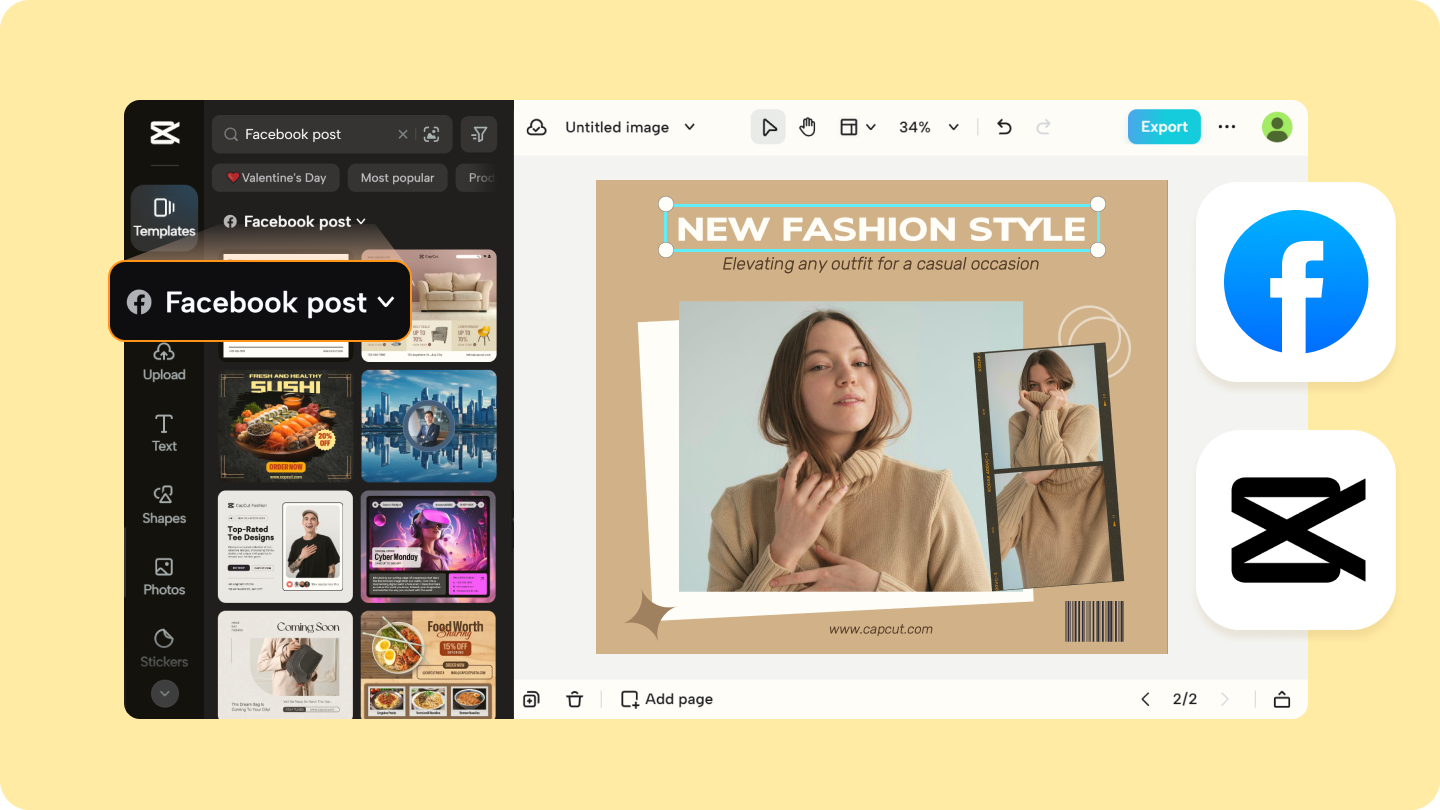Switch to the Text sidebar tab

(164, 433)
